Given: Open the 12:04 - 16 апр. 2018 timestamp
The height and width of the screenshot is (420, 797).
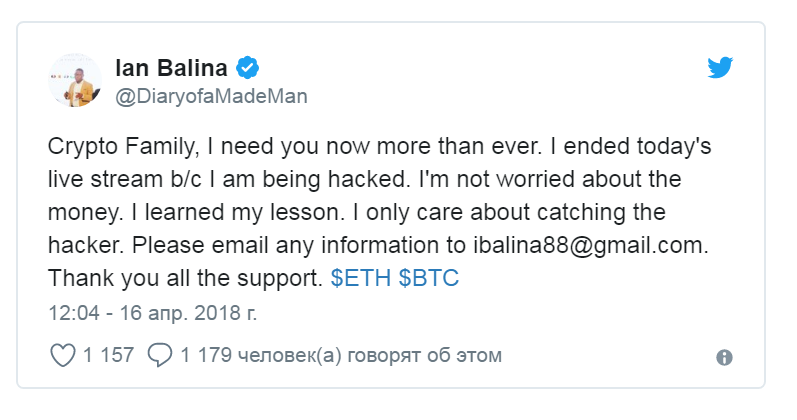Looking at the screenshot, I should [152, 313].
